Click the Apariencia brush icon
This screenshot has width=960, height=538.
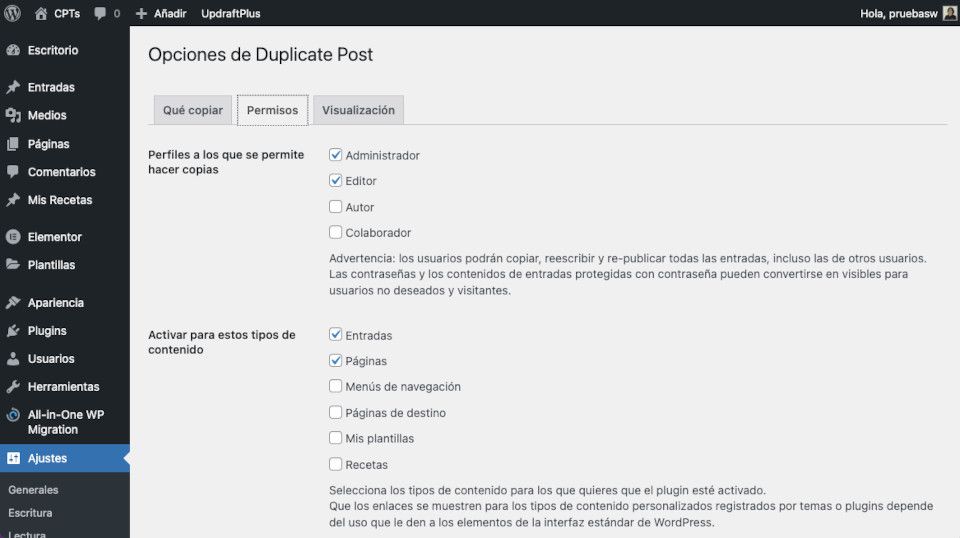13,302
